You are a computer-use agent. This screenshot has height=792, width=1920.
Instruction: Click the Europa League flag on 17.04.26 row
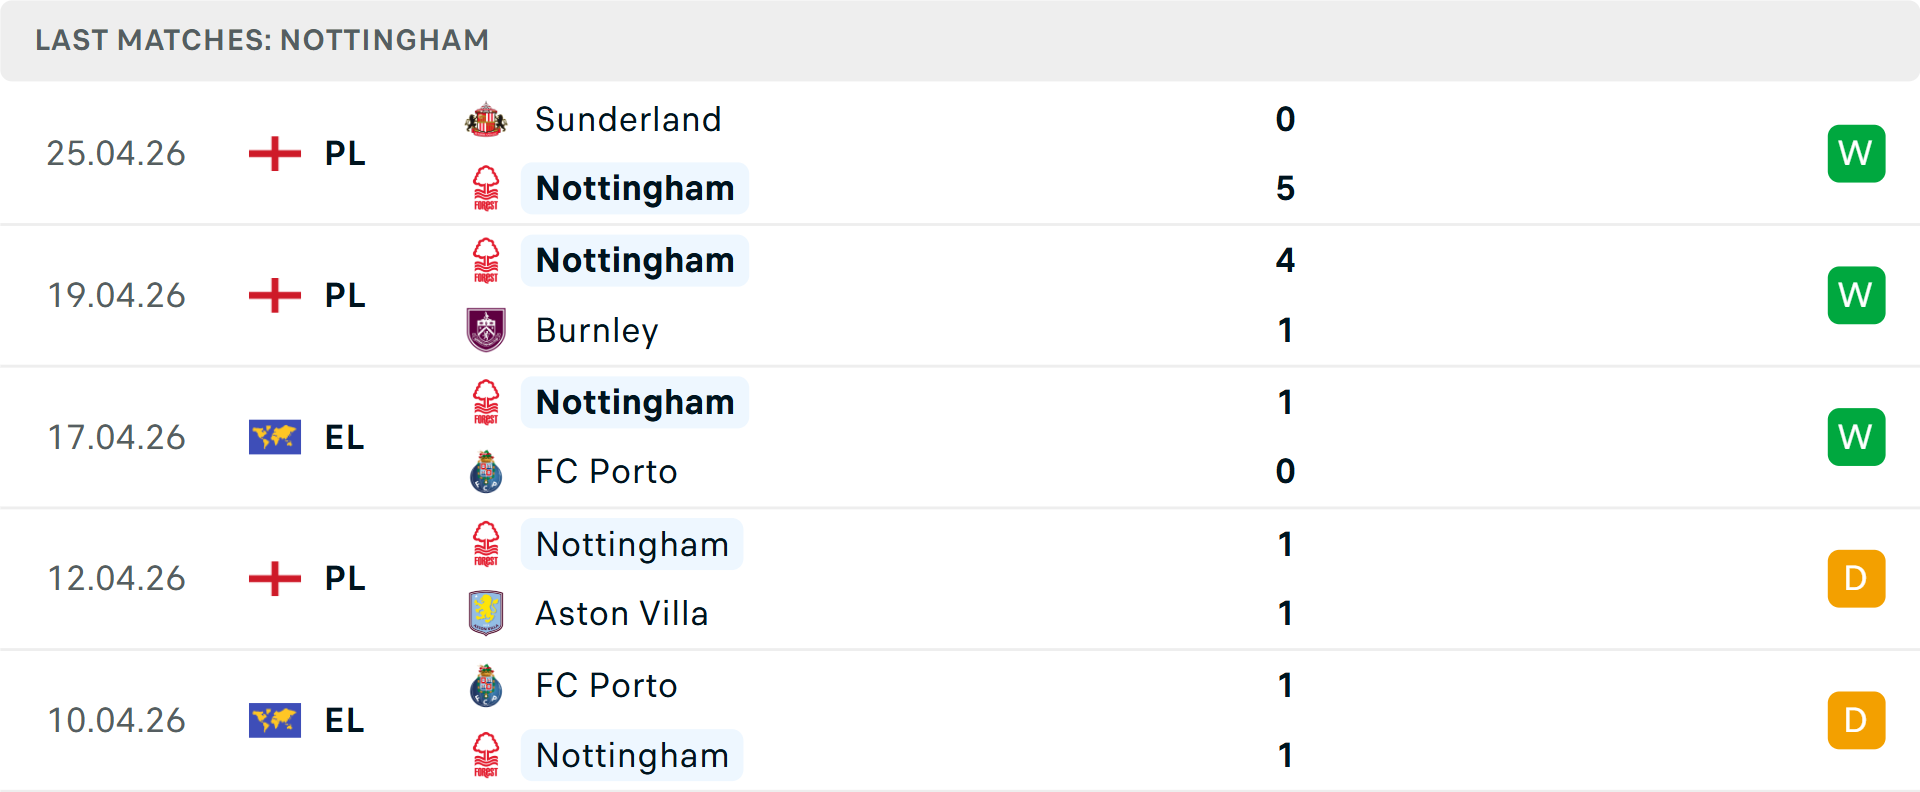(275, 438)
